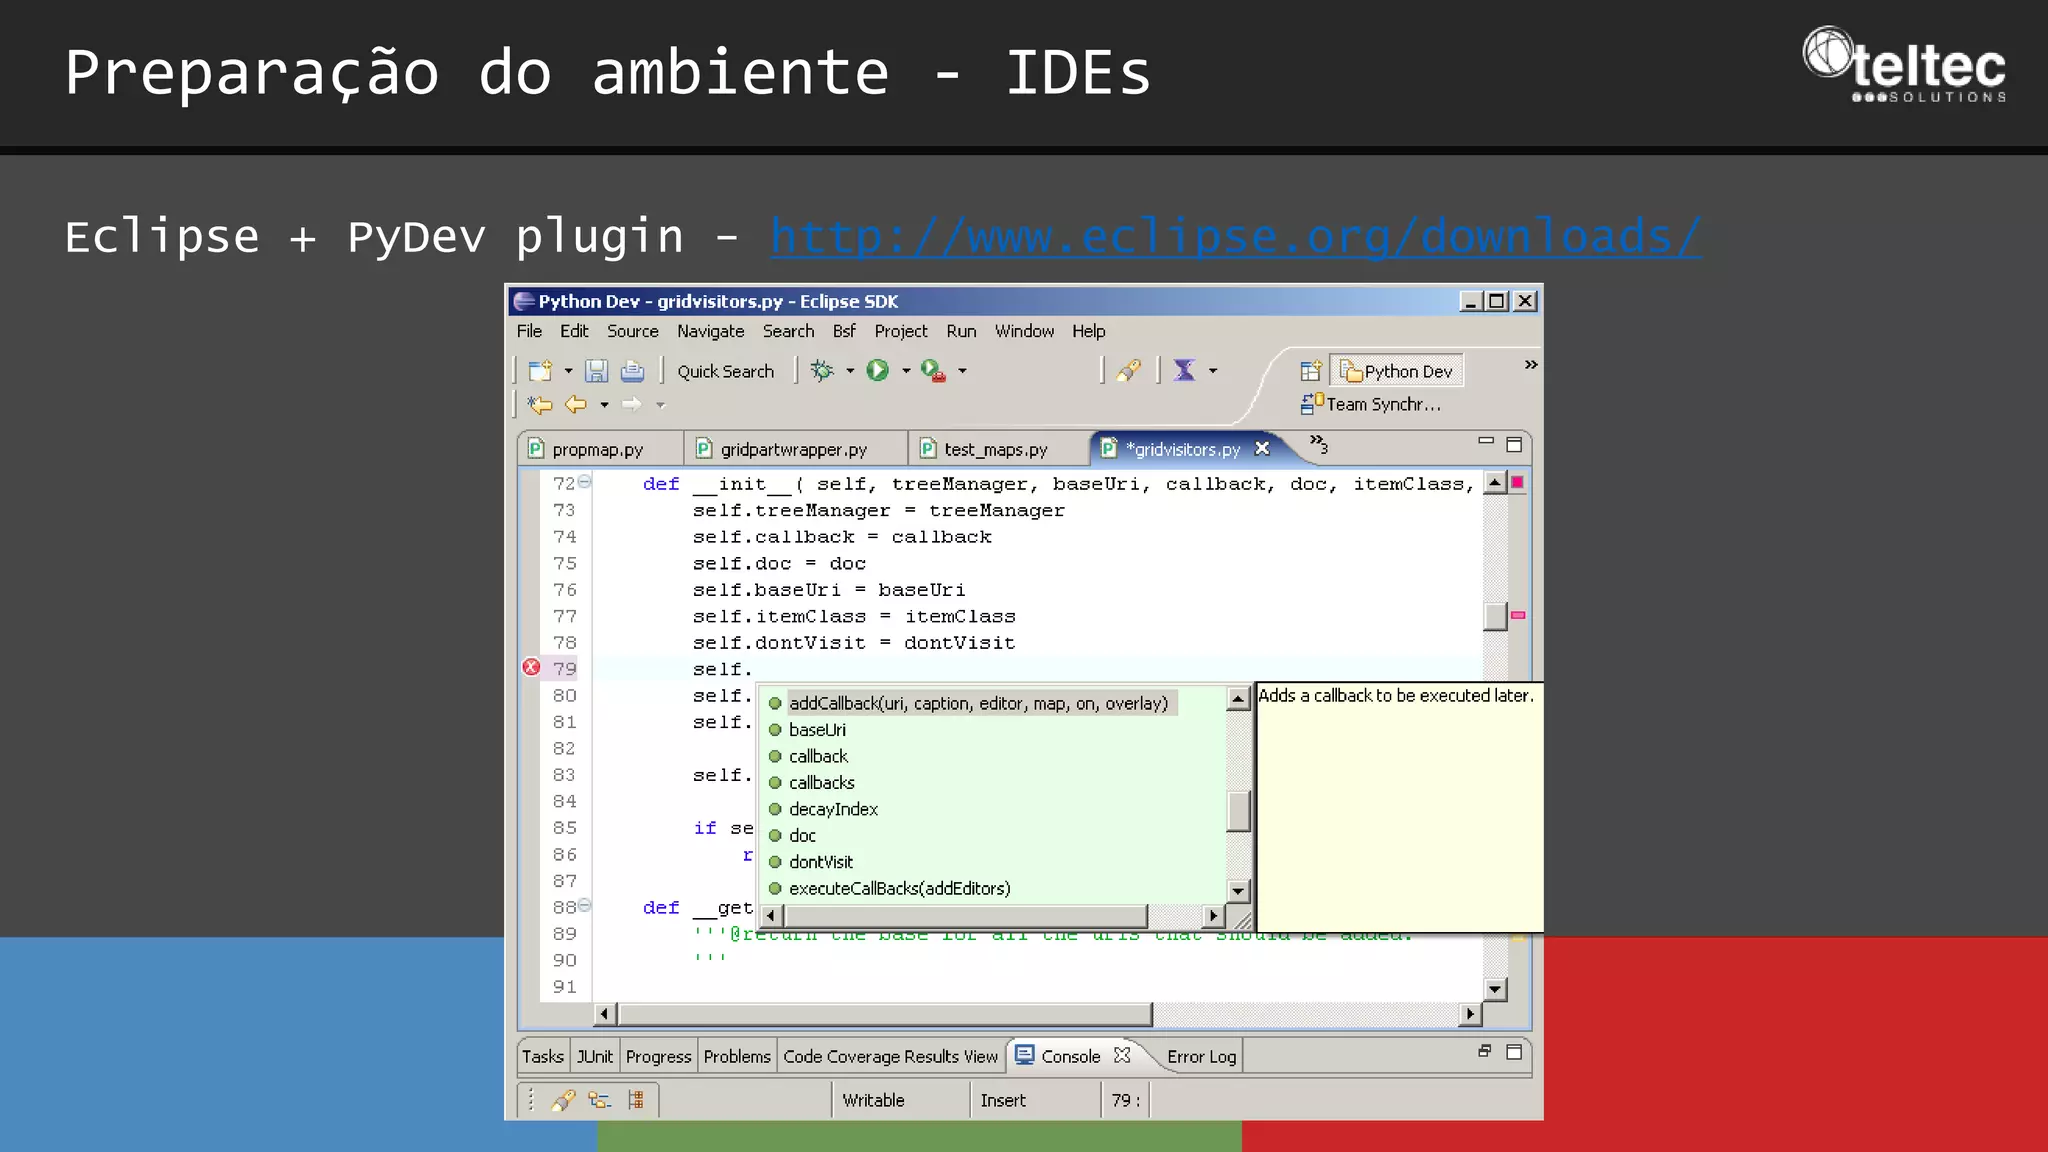Click editor scrollbar down arrow
The image size is (2048, 1152).
(1495, 989)
